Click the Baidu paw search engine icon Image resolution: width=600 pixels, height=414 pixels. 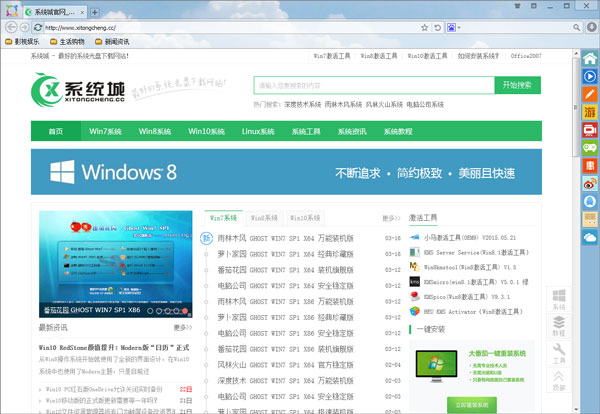(451, 28)
